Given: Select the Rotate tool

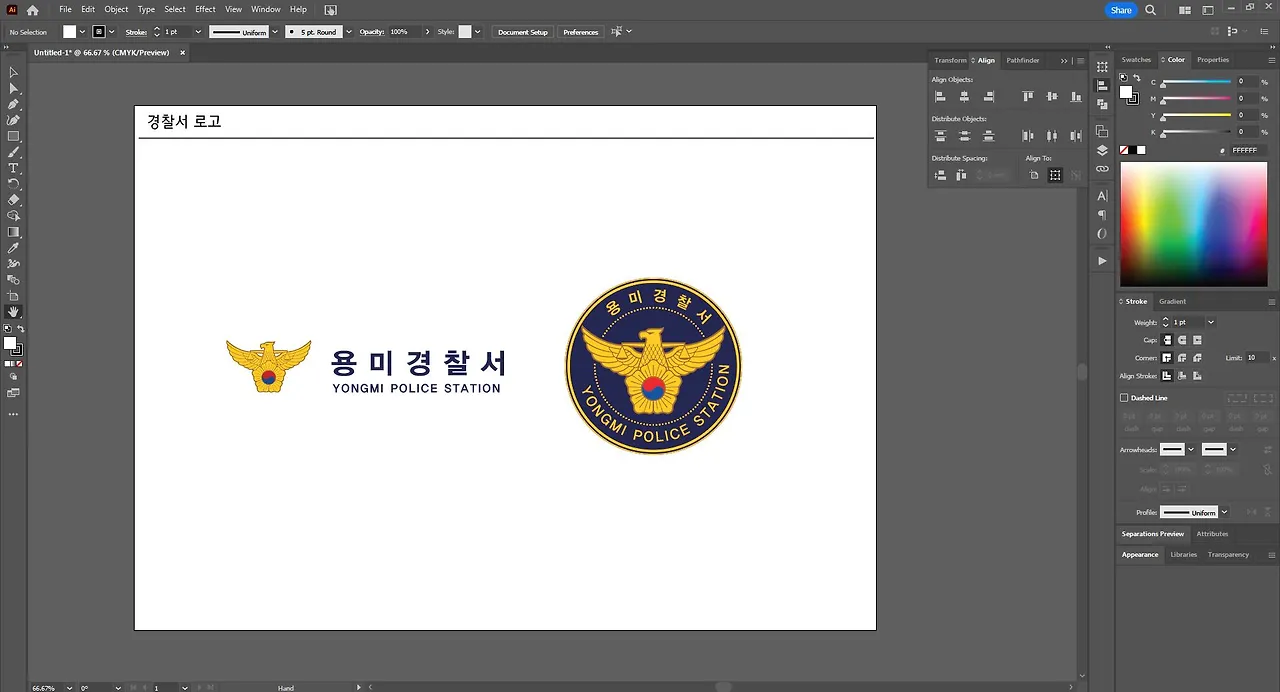Looking at the screenshot, I should pyautogui.click(x=14, y=184).
